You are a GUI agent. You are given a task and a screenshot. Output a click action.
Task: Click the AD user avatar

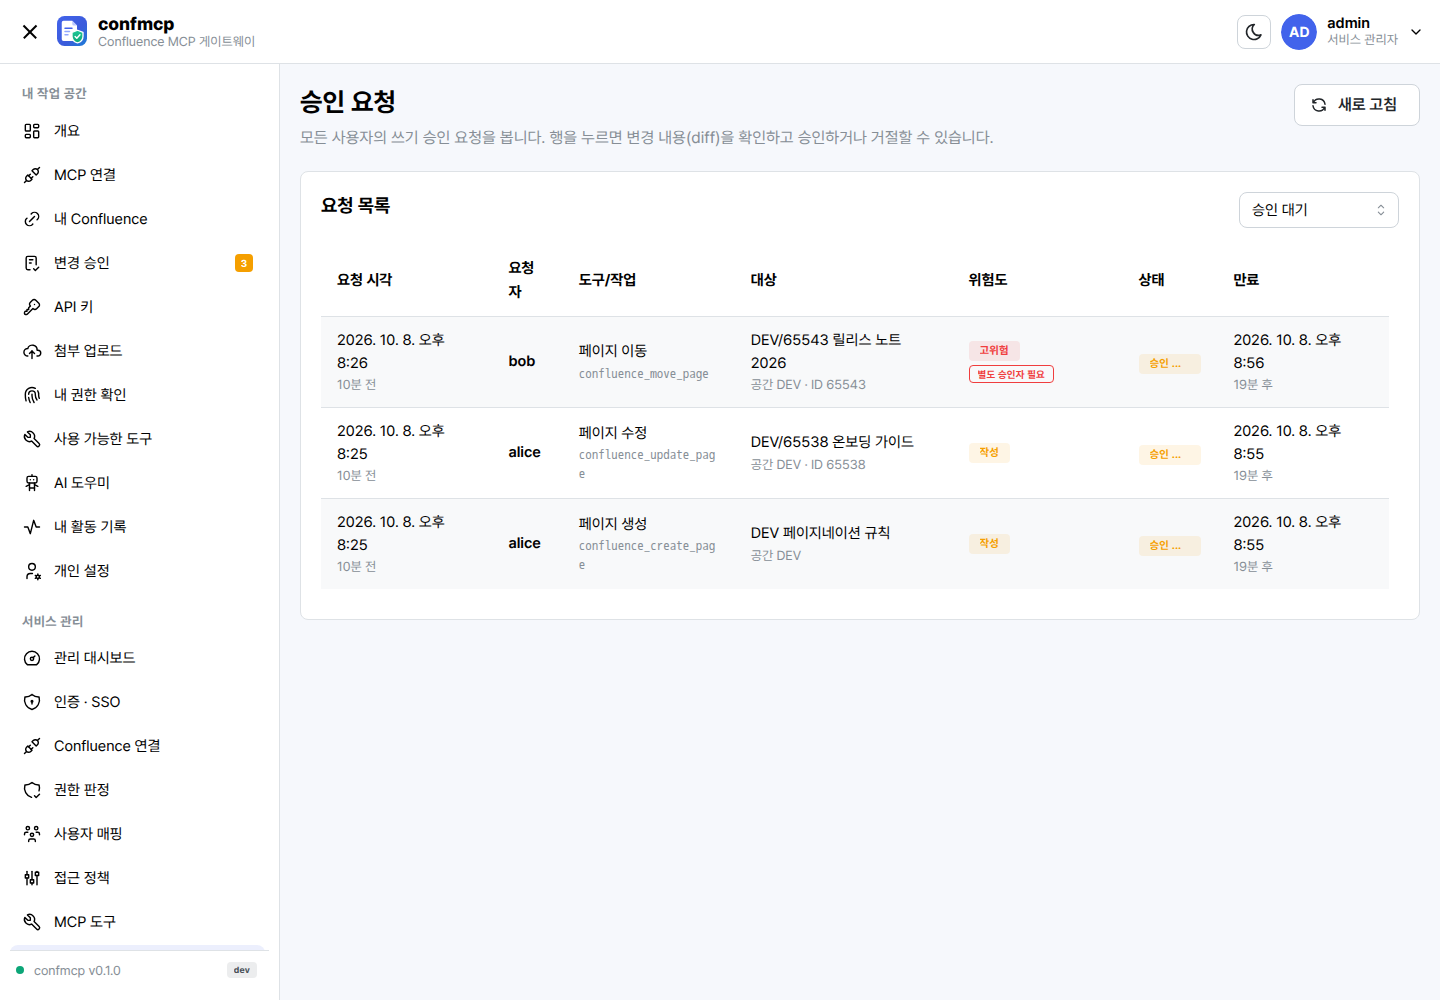(1299, 32)
